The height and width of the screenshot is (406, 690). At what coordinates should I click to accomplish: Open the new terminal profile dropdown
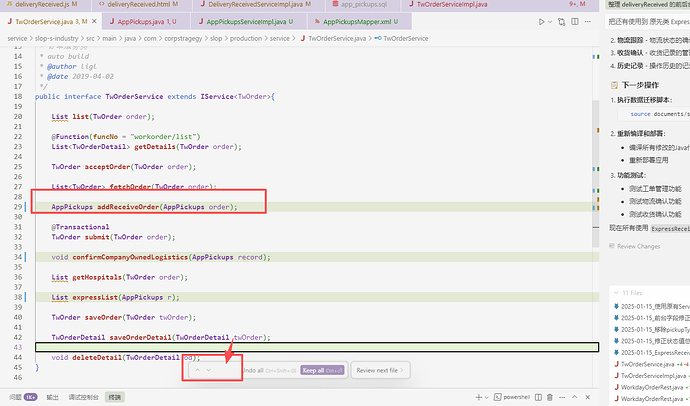click(487, 397)
